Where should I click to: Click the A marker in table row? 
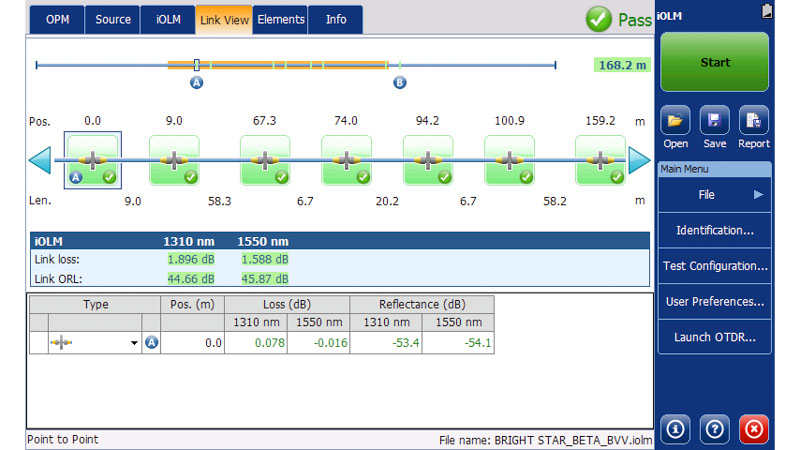(151, 342)
